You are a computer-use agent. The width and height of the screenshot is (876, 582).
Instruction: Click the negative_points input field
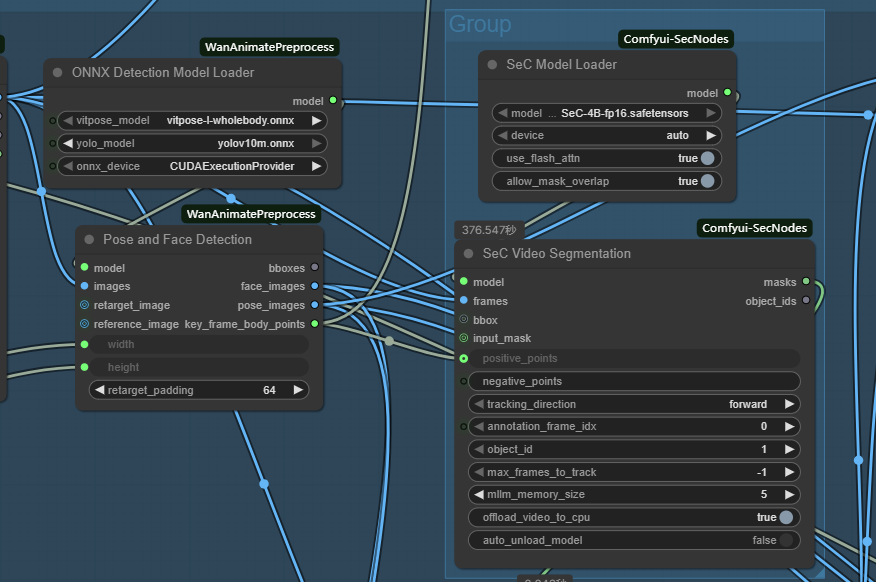click(x=634, y=381)
